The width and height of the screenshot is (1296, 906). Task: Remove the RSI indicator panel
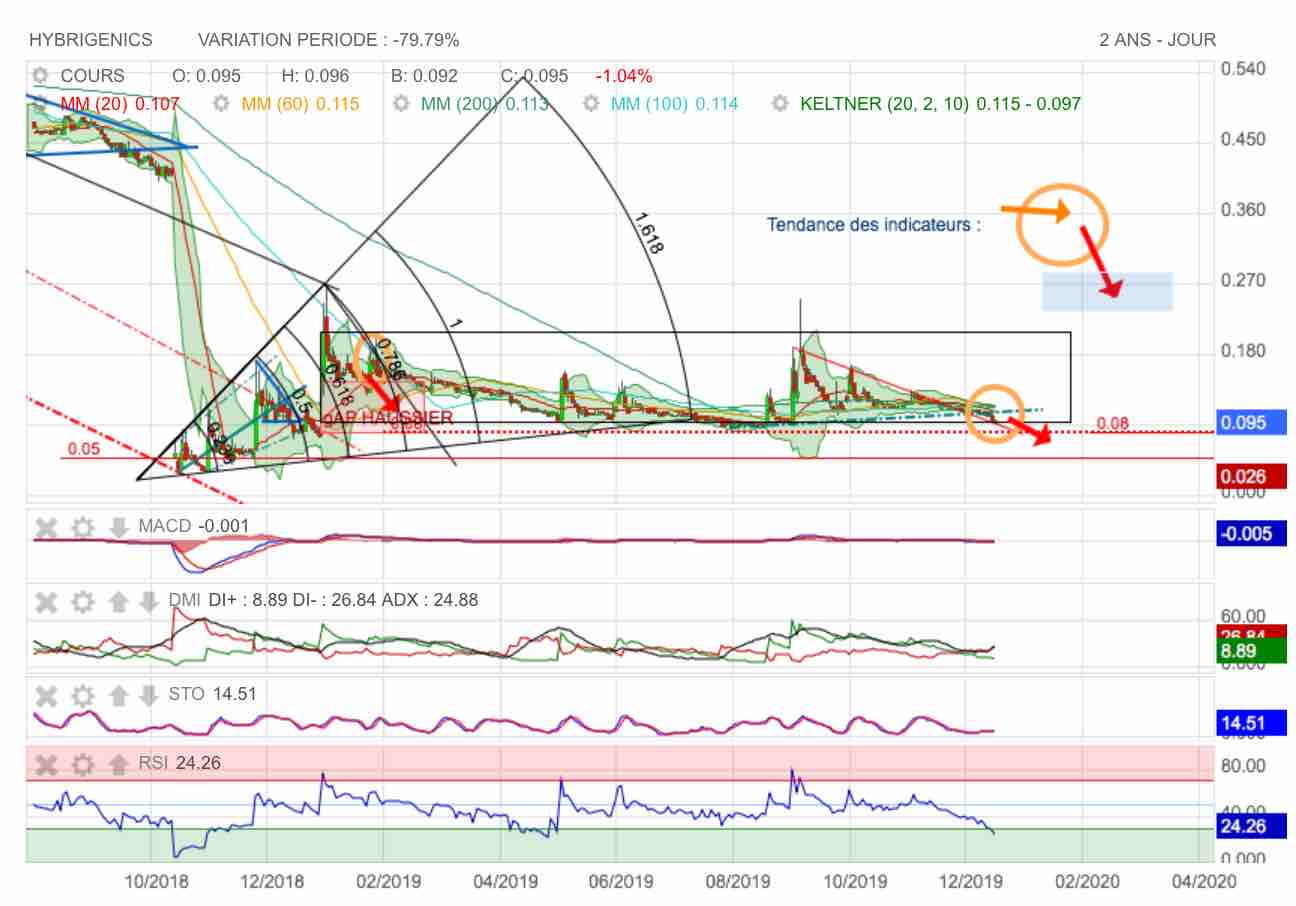(46, 765)
